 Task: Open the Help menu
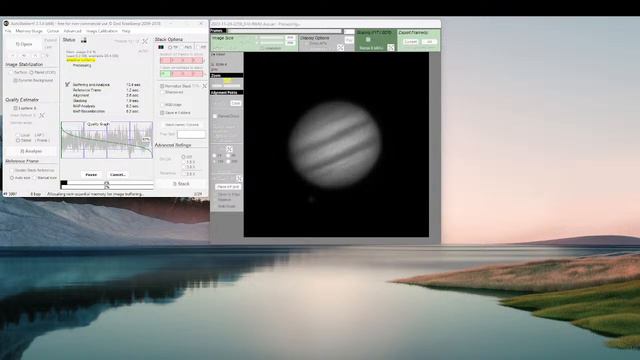(126, 31)
